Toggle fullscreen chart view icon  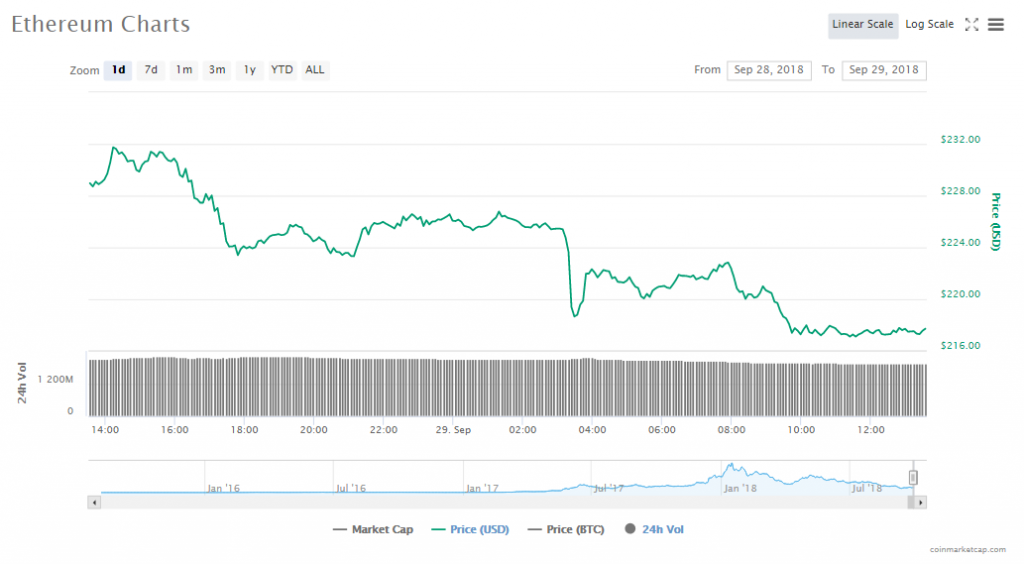click(971, 25)
